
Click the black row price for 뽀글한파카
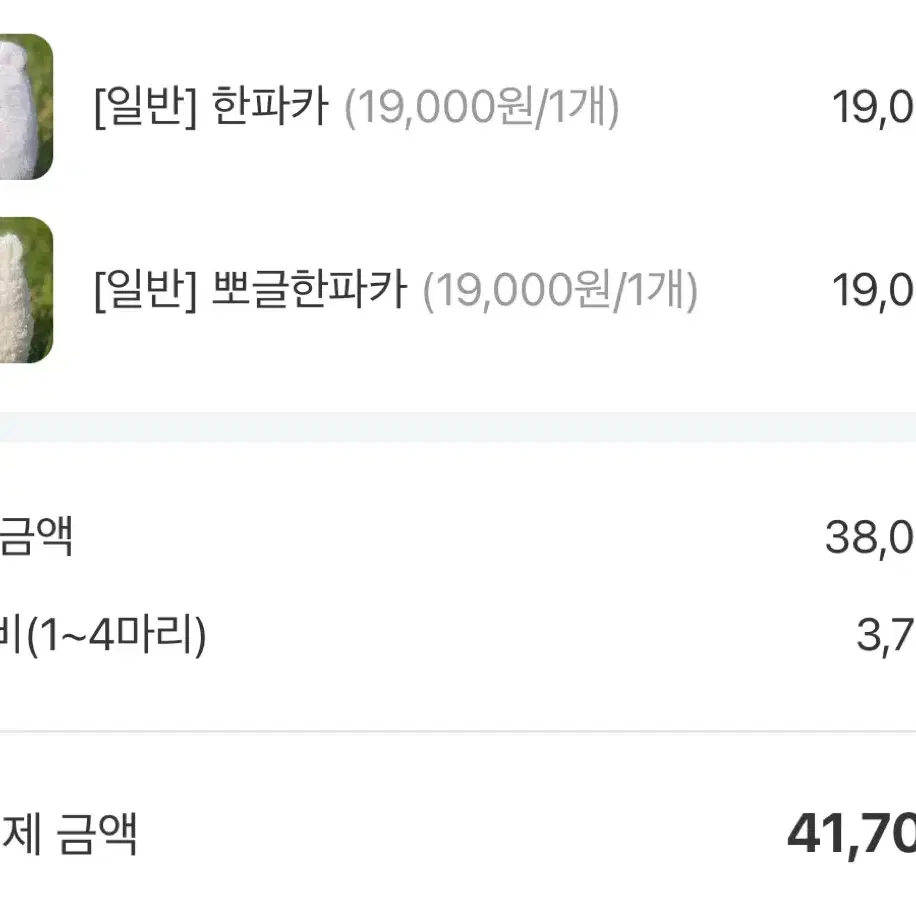874,291
